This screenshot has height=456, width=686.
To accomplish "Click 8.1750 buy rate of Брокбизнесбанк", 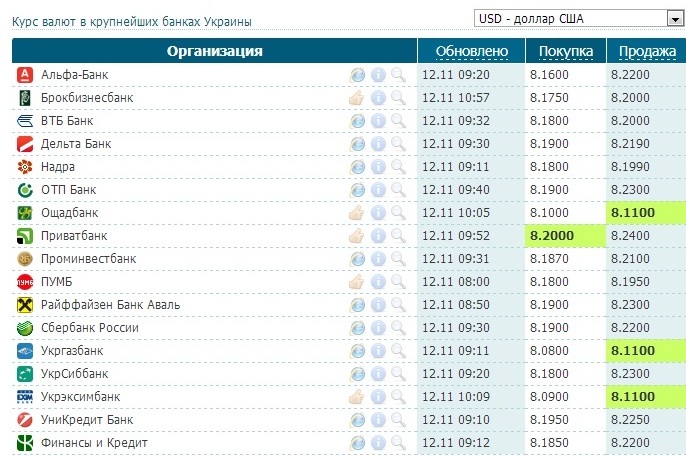I will (x=549, y=98).
